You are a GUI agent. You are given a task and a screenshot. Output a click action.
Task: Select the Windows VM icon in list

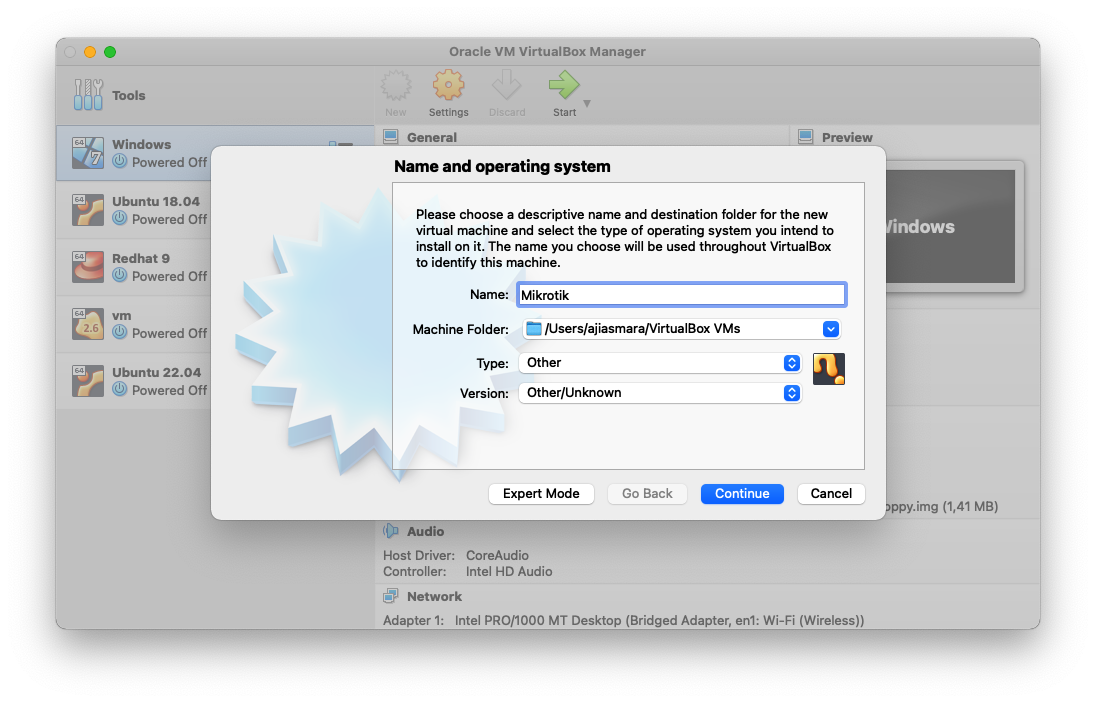tap(88, 153)
